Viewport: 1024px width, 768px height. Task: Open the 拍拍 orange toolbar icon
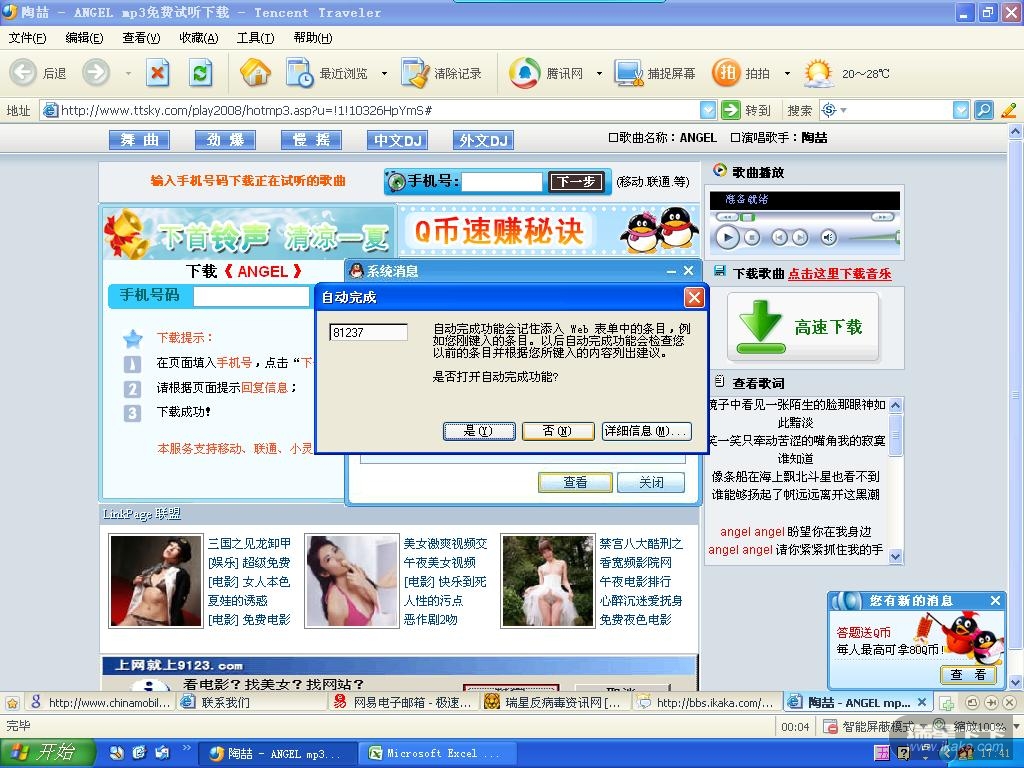pos(726,72)
